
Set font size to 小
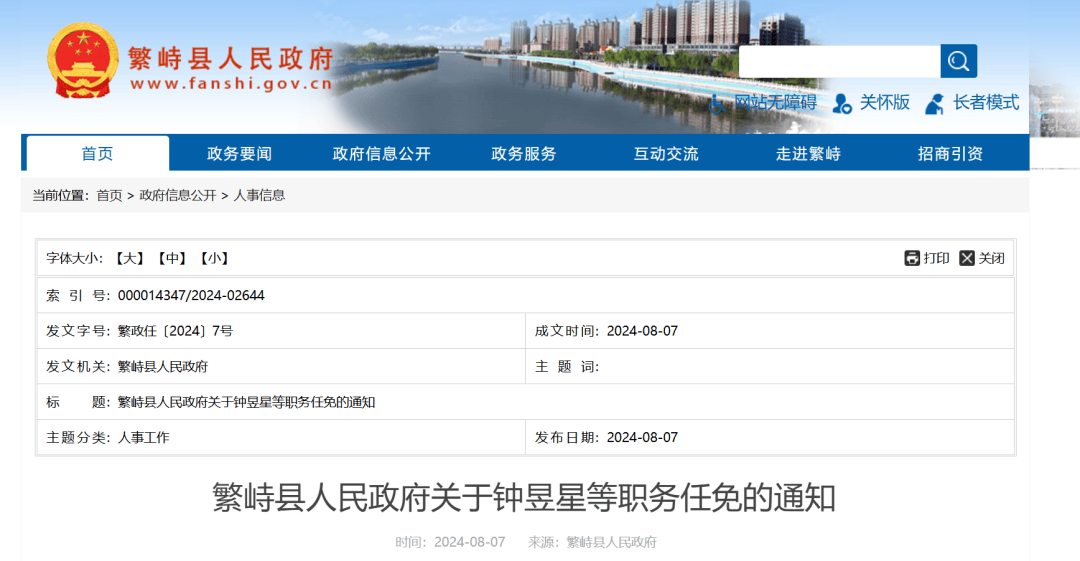(214, 258)
